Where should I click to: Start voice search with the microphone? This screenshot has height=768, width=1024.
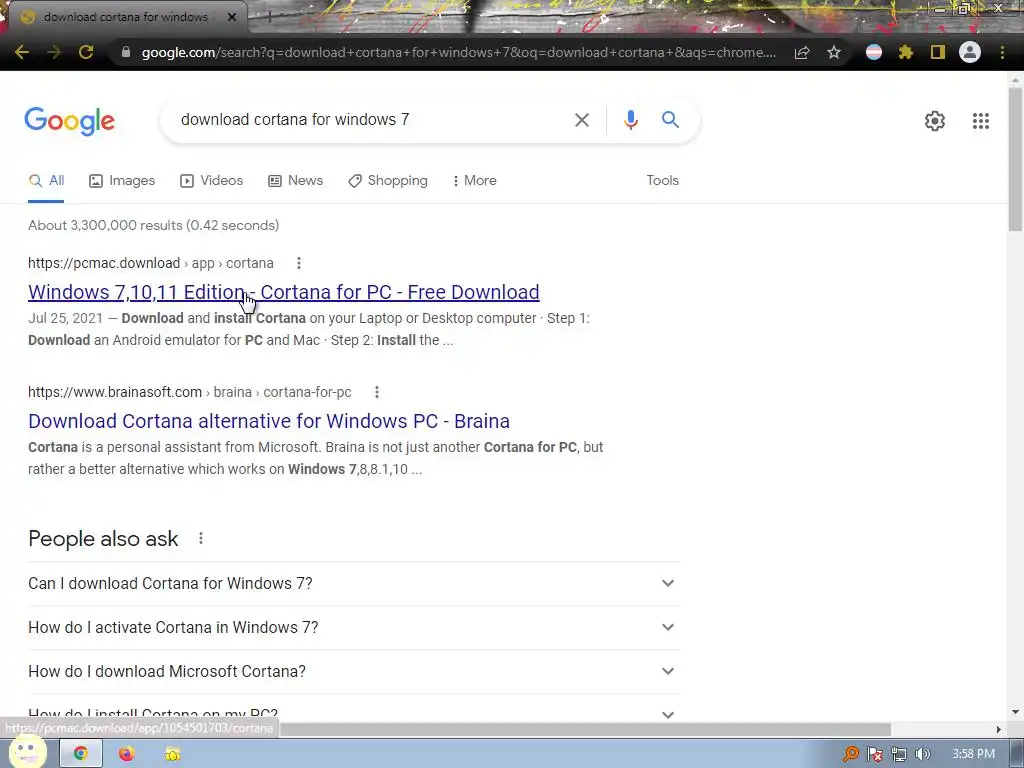click(x=630, y=120)
